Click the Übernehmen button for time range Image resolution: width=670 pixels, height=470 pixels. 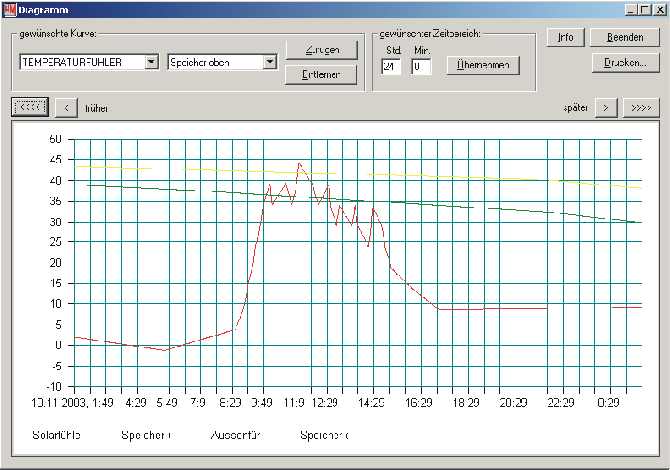click(x=483, y=66)
